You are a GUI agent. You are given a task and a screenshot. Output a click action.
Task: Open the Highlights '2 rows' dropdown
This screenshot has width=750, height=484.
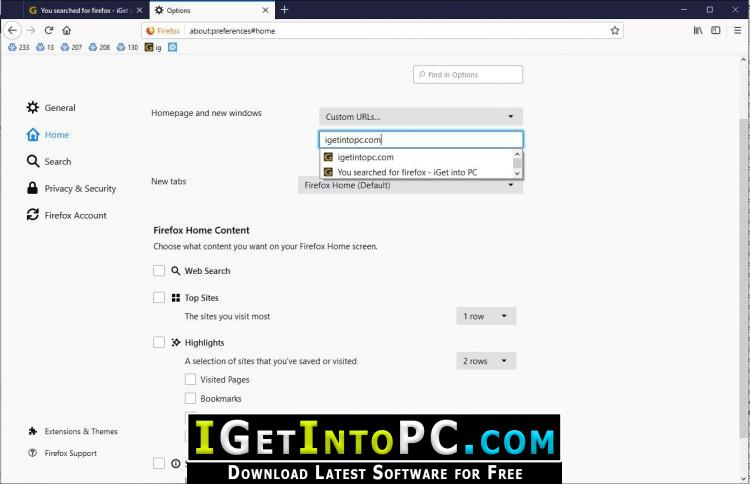[x=486, y=361]
